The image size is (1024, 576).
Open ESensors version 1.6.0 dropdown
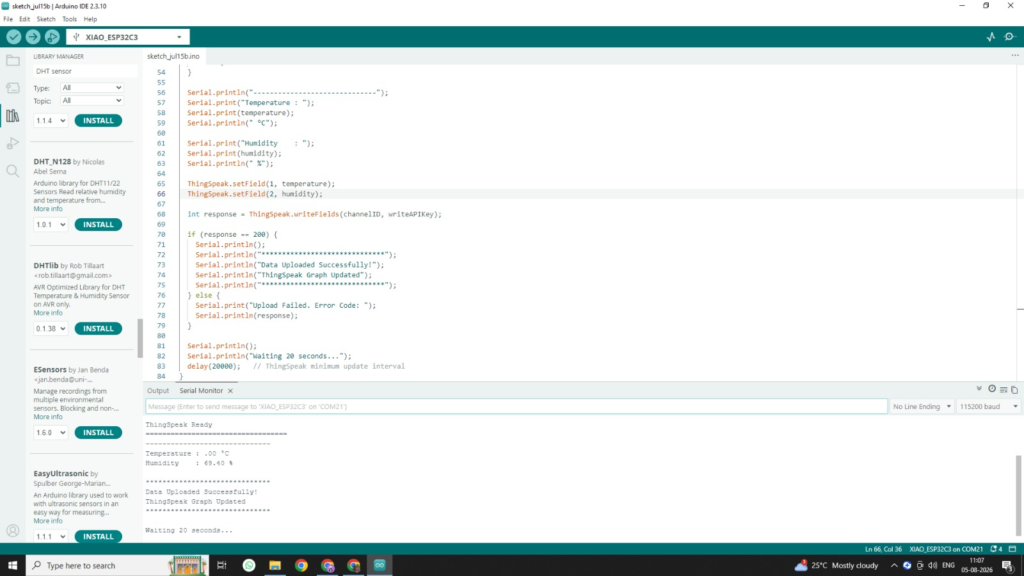(x=50, y=432)
